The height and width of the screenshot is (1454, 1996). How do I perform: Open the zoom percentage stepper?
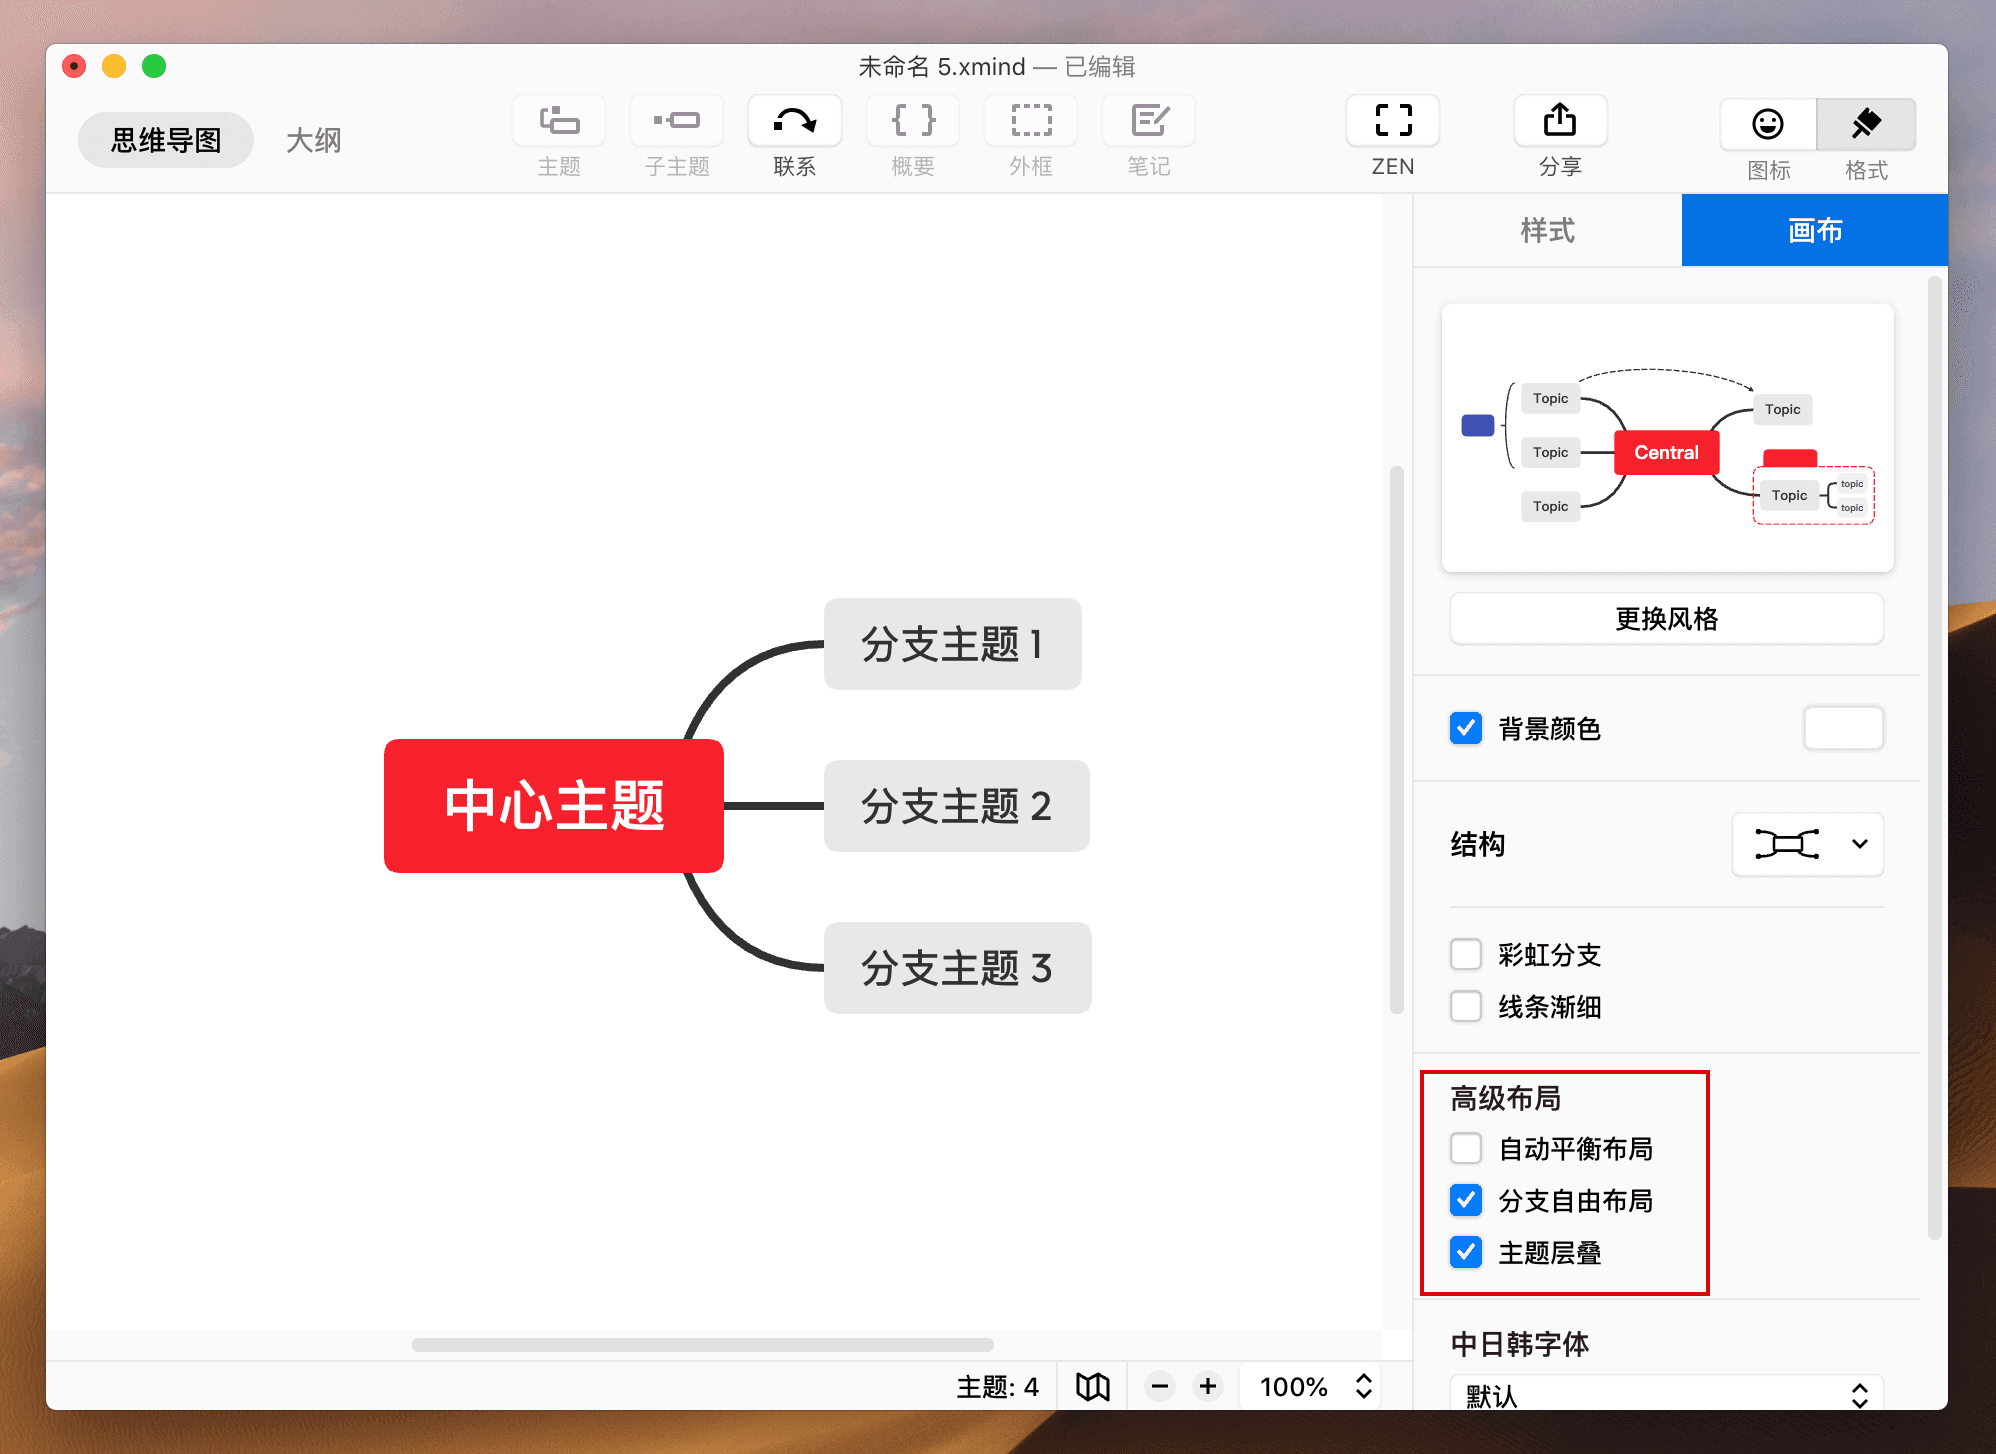[x=1362, y=1386]
